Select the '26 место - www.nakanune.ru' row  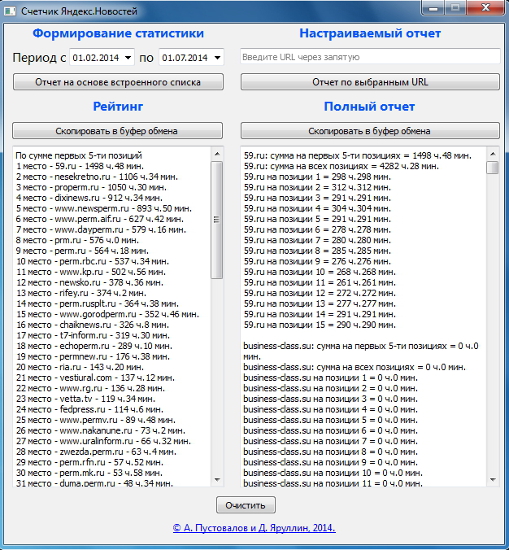click(101, 430)
